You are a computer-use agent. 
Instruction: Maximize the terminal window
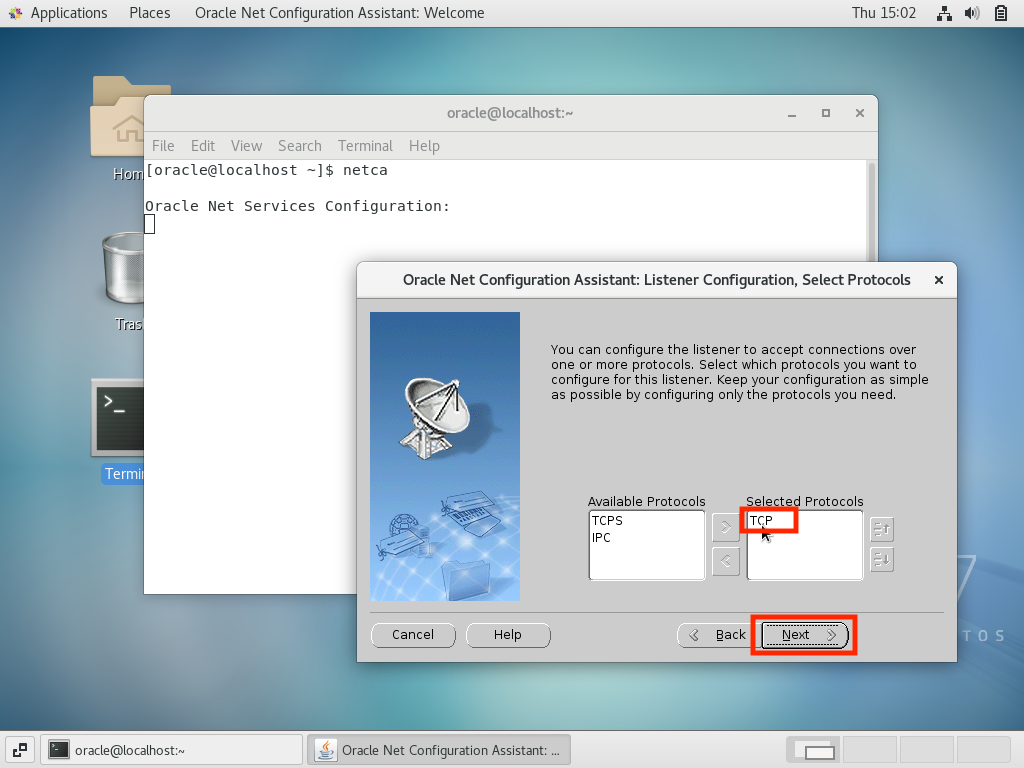click(826, 114)
